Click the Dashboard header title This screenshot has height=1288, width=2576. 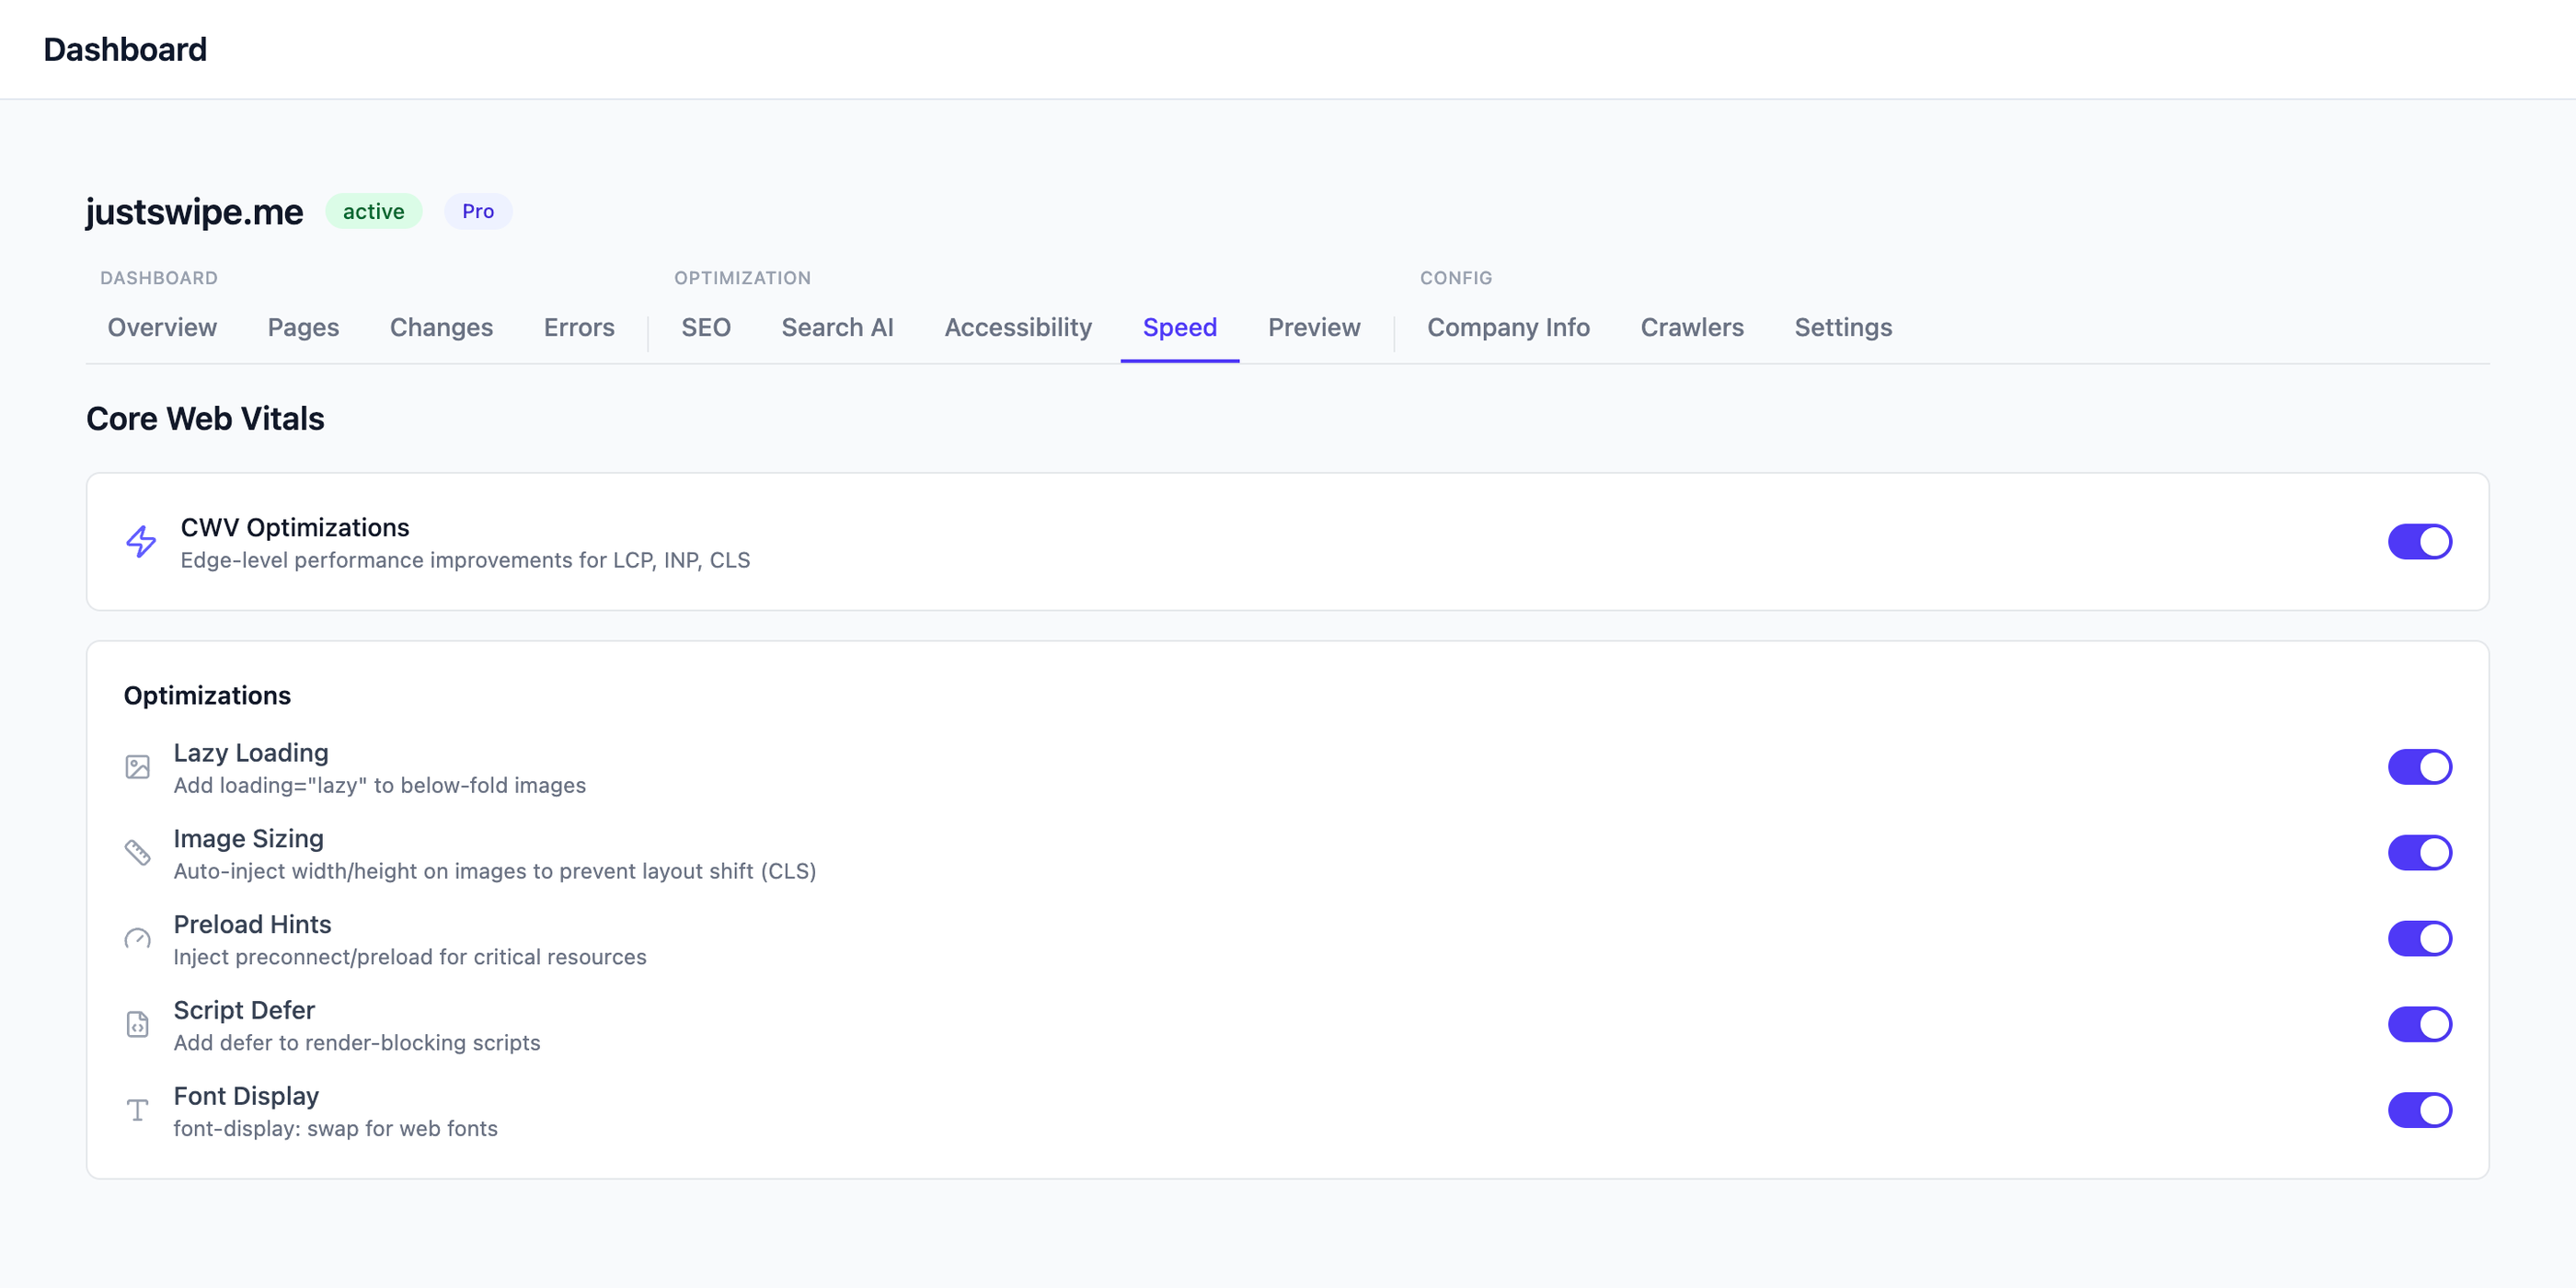125,49
